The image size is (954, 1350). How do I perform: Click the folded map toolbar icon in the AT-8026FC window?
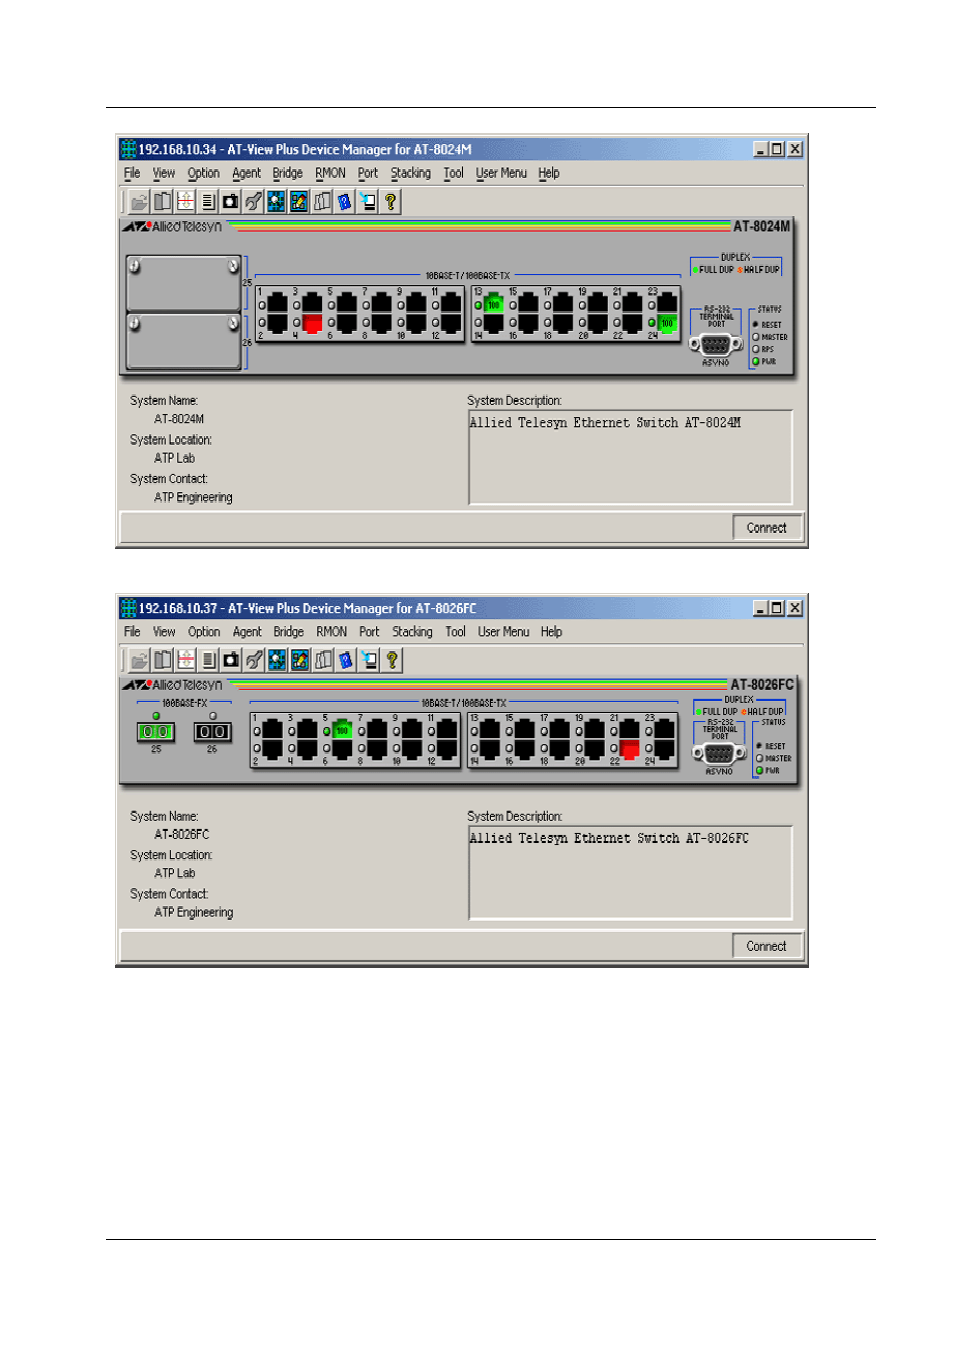click(x=323, y=660)
